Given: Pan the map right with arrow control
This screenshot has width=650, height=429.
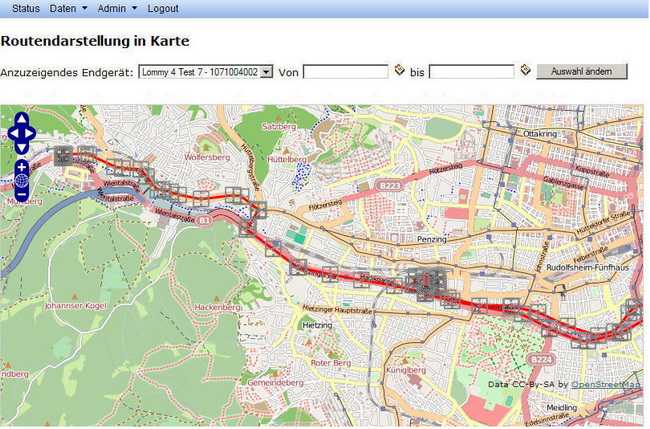Looking at the screenshot, I should [30, 133].
